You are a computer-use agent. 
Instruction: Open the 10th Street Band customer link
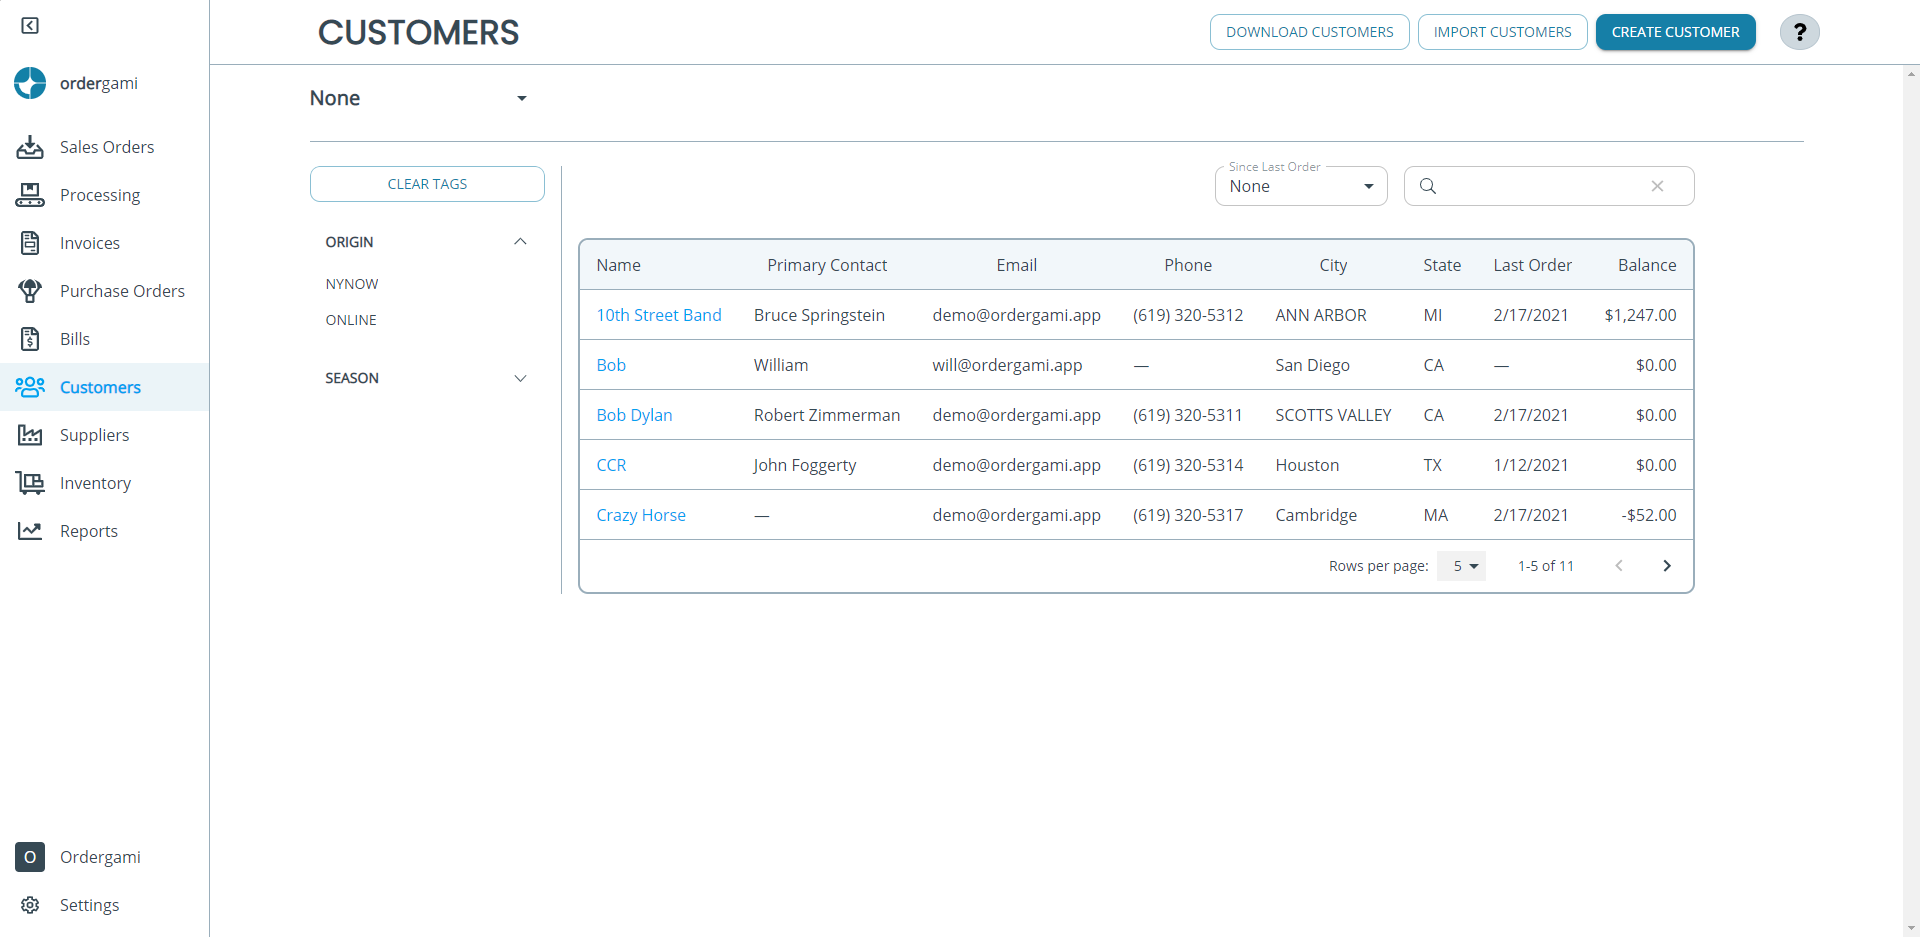pyautogui.click(x=659, y=315)
